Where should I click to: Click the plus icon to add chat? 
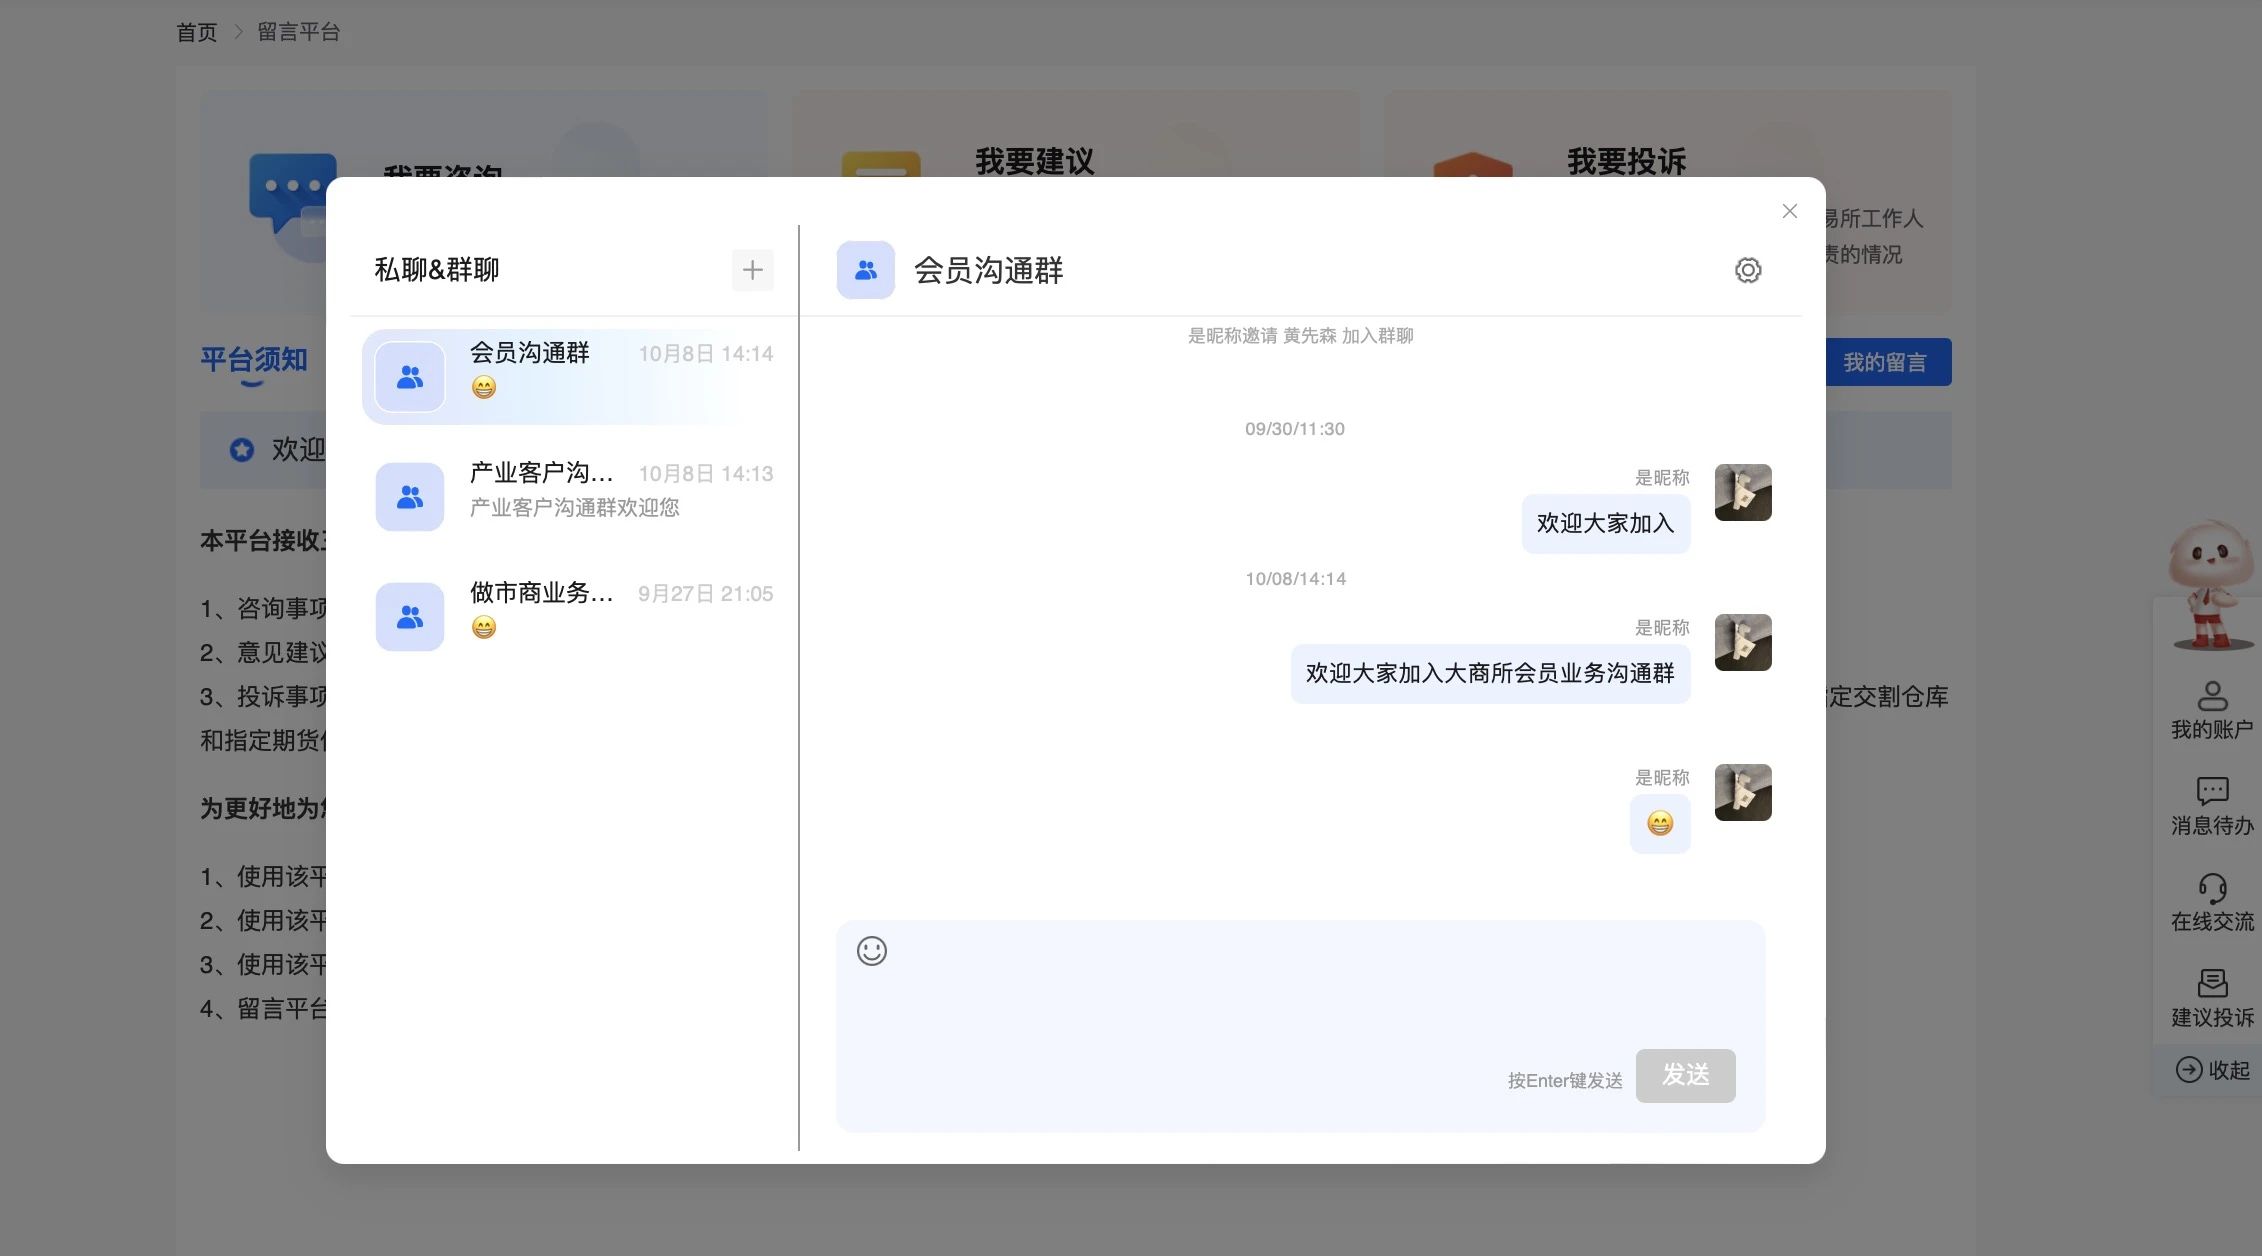752,270
